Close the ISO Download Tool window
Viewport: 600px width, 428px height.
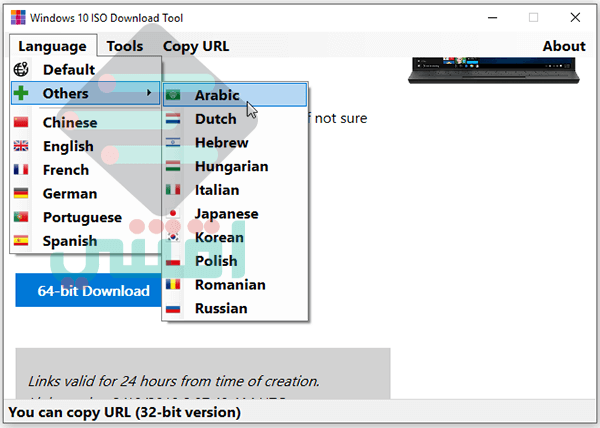point(575,18)
